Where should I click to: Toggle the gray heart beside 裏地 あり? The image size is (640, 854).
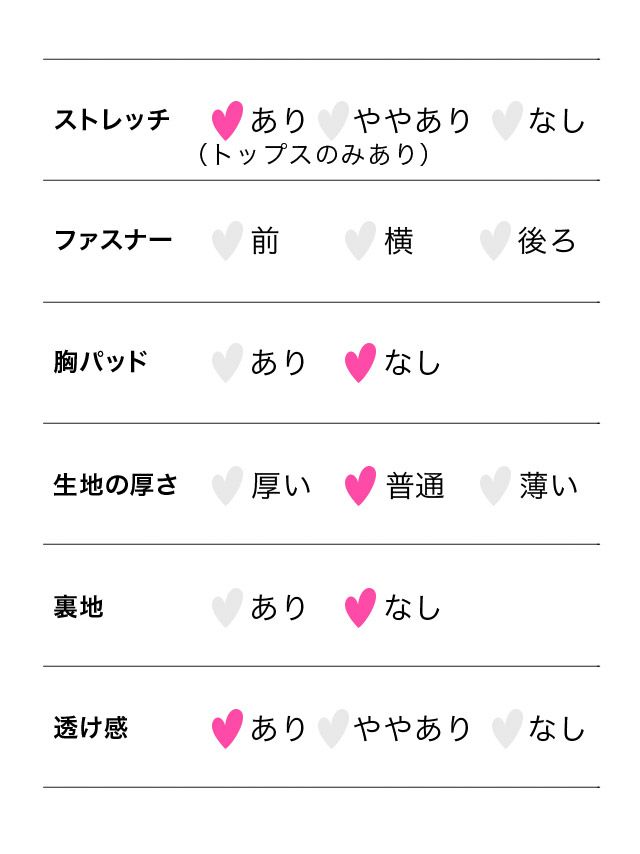(x=227, y=607)
